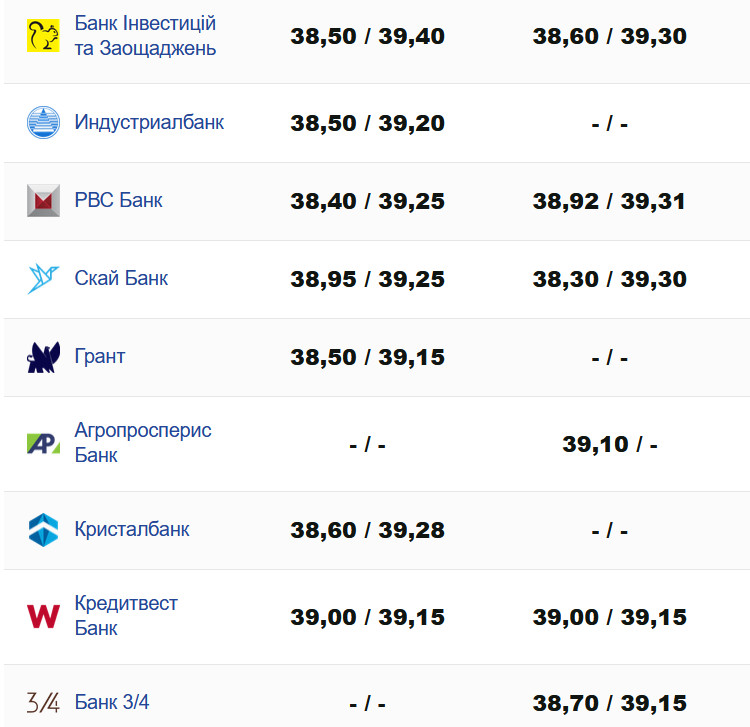Open the Банк 3/4 text link
The width and height of the screenshot is (750, 727).
112,703
